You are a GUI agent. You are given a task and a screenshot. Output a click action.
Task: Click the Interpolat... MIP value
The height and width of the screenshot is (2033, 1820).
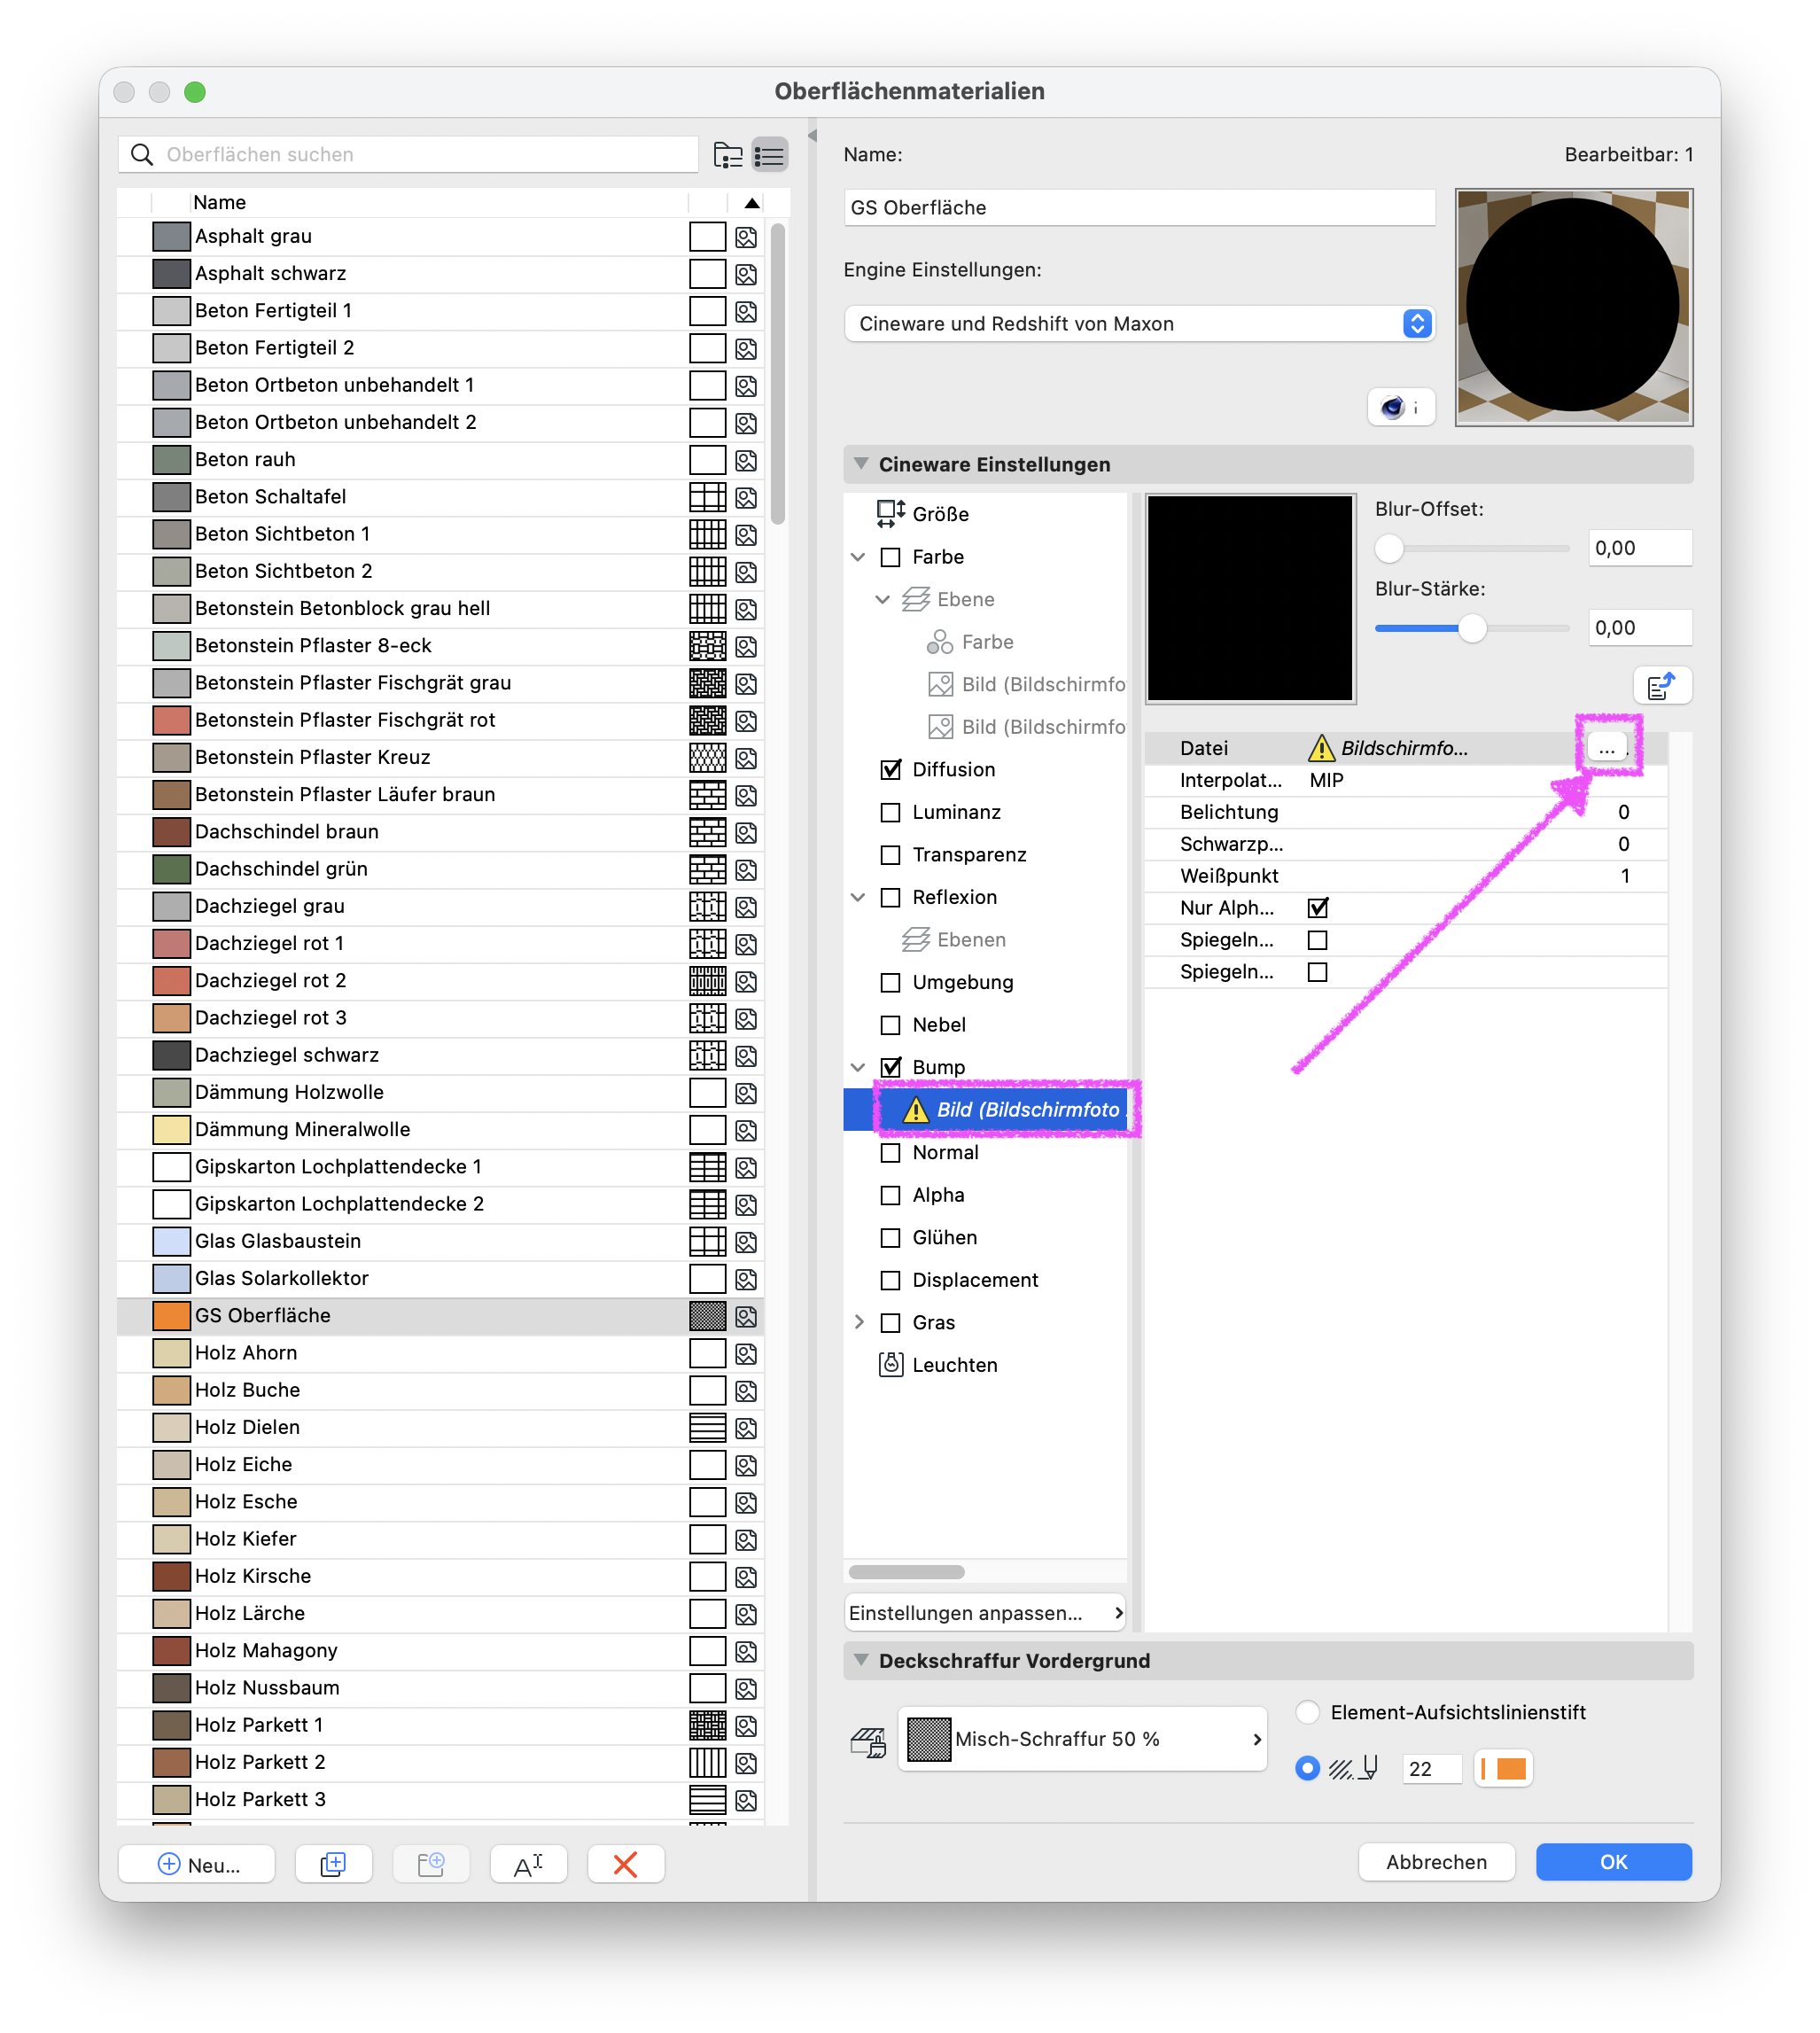[x=1326, y=780]
